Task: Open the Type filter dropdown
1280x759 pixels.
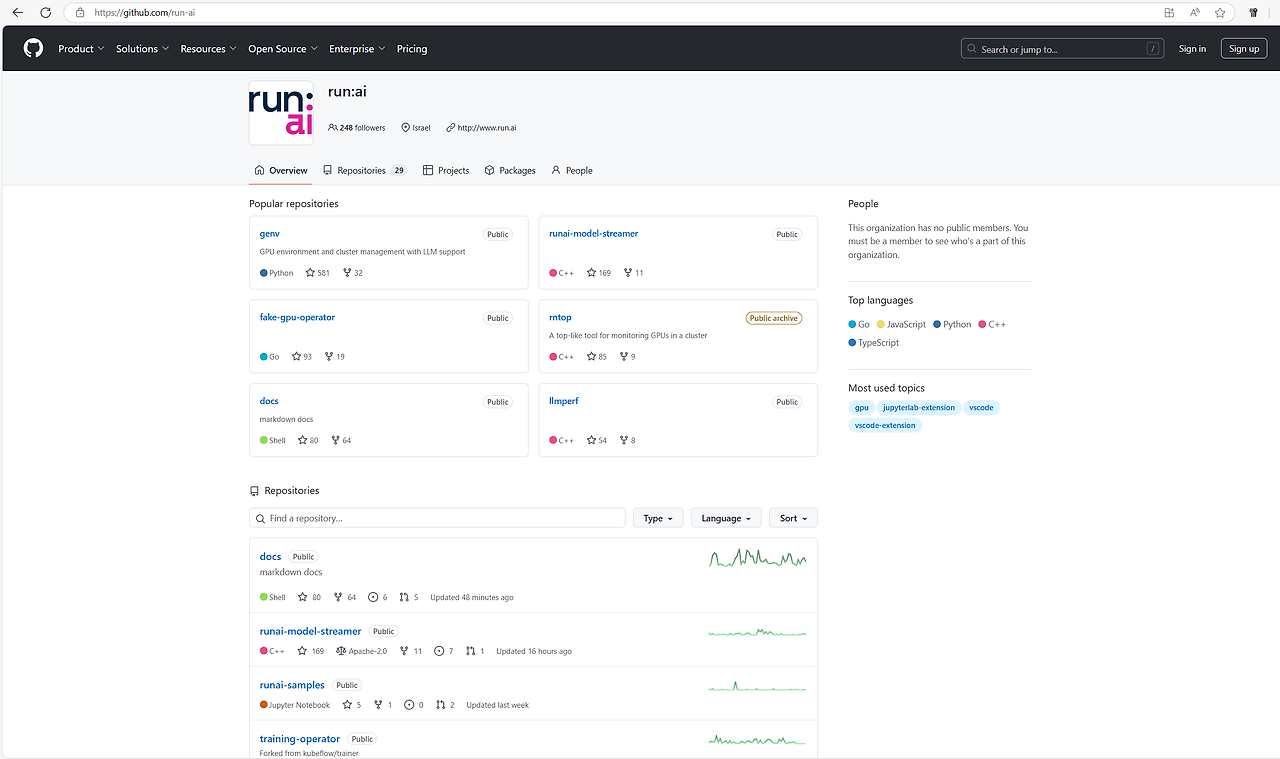Action: 658,518
